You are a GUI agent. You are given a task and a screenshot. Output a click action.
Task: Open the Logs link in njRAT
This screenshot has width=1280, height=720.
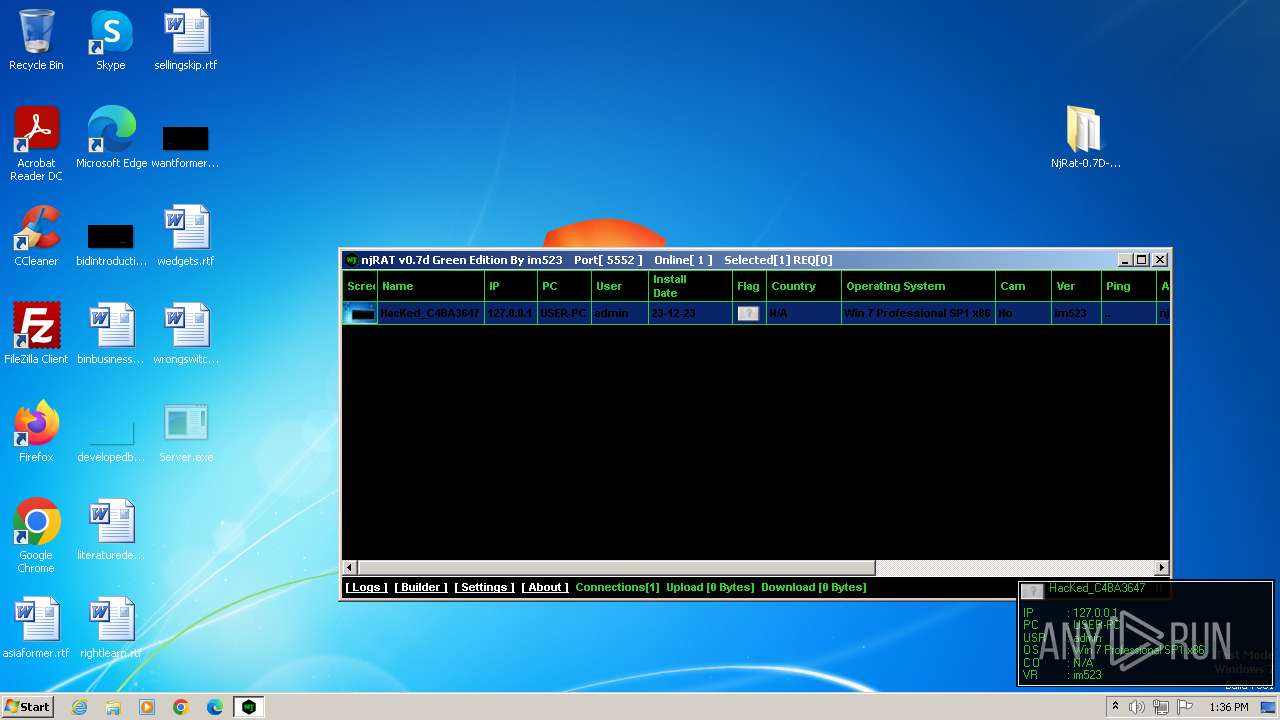(366, 588)
